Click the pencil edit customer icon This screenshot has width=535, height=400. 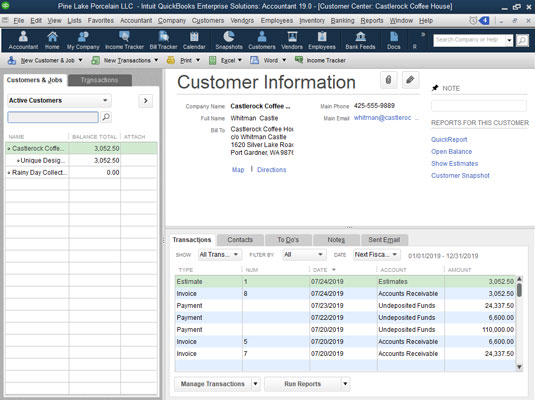click(x=410, y=80)
